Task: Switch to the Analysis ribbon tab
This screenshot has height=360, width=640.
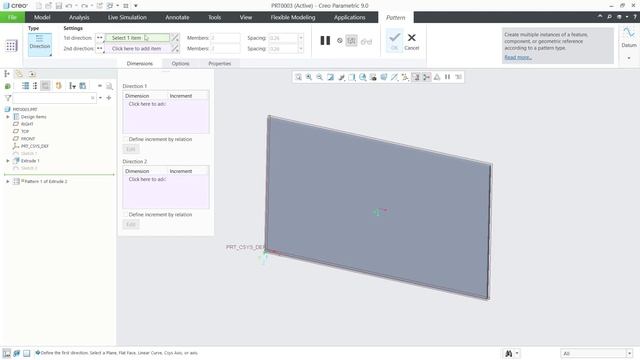Action: 79,17
